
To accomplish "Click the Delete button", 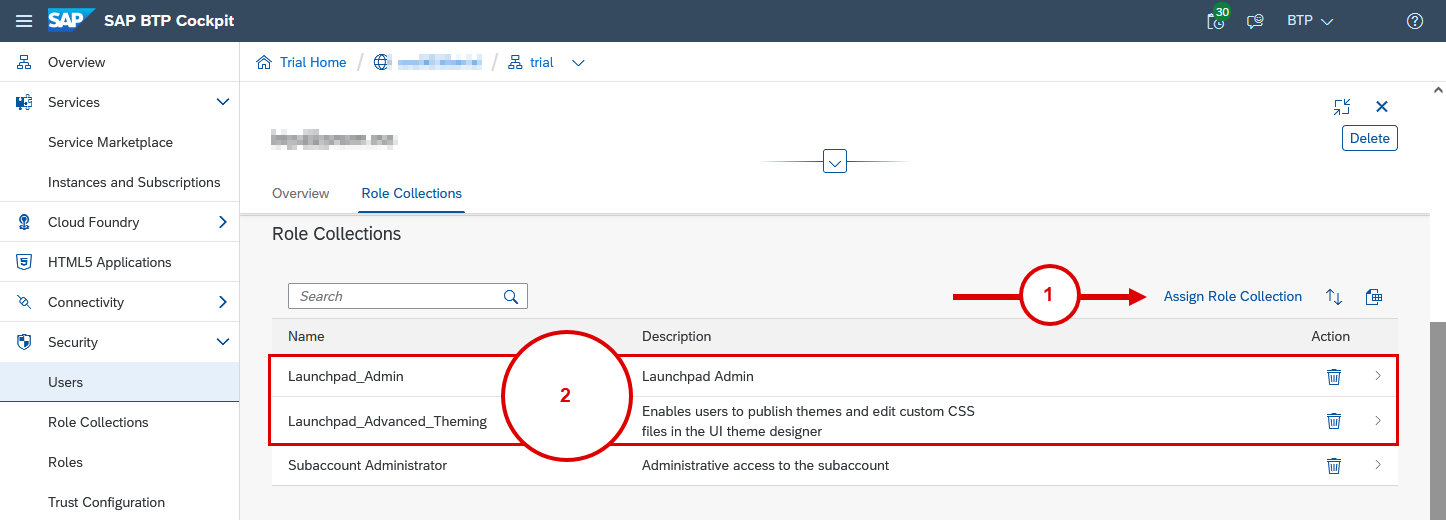I will 1369,138.
